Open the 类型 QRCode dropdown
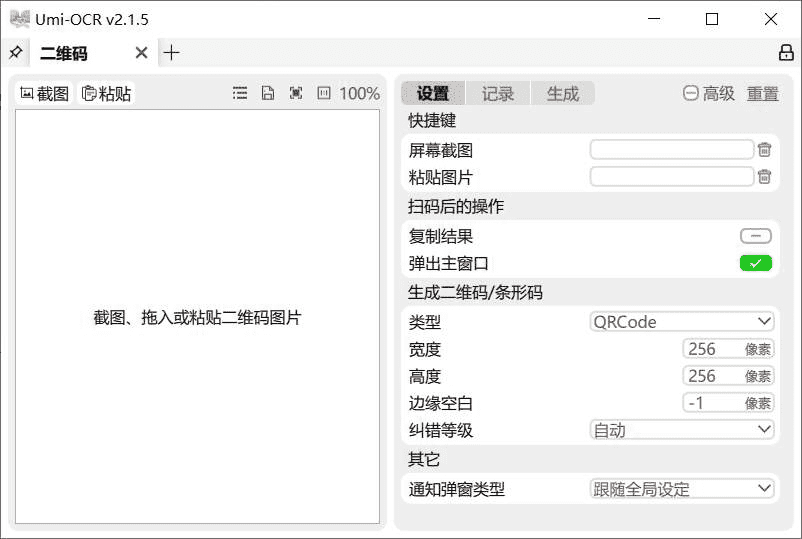802x539 pixels. point(682,322)
